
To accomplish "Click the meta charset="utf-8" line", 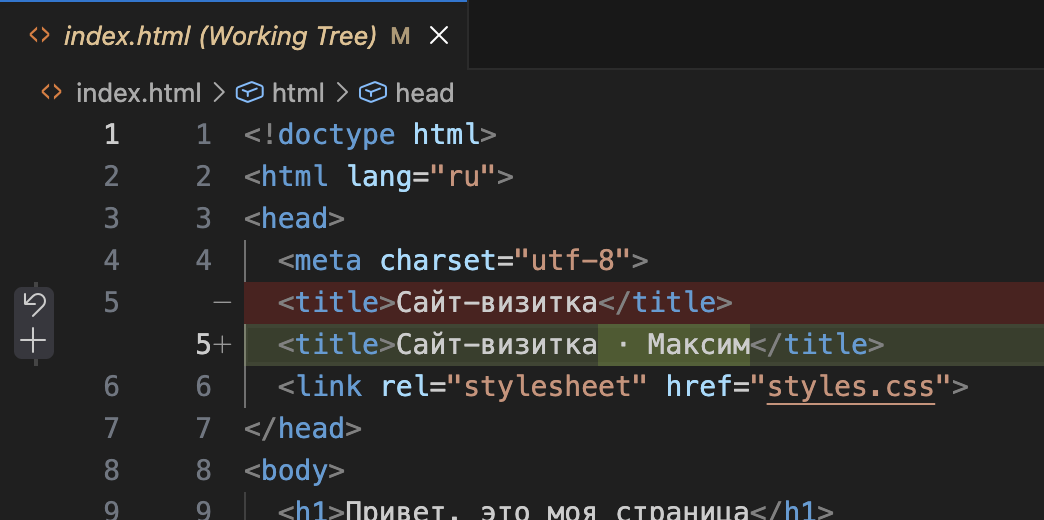I will (463, 260).
